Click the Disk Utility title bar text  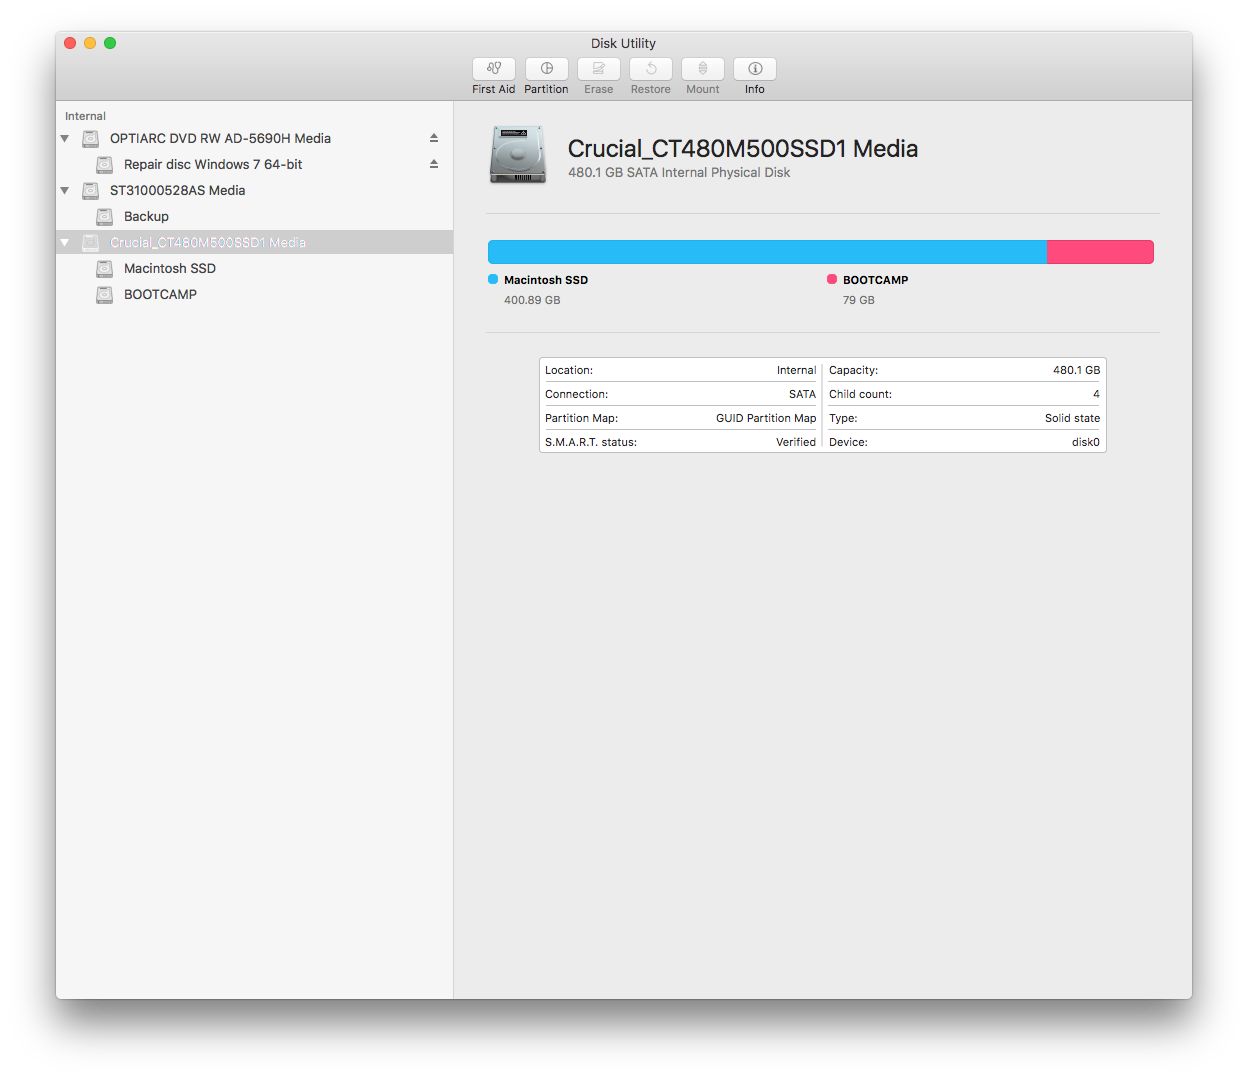pos(623,43)
